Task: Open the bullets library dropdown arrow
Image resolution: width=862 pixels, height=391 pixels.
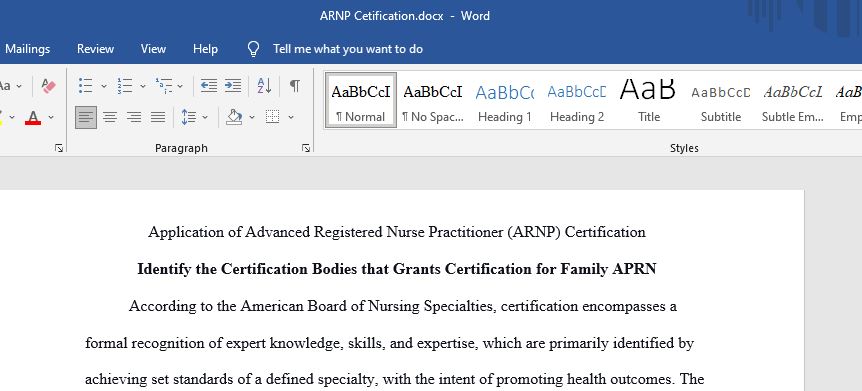Action: click(103, 86)
